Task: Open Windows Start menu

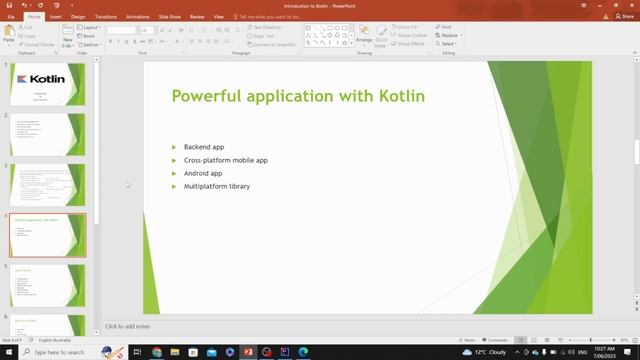Action: point(9,352)
